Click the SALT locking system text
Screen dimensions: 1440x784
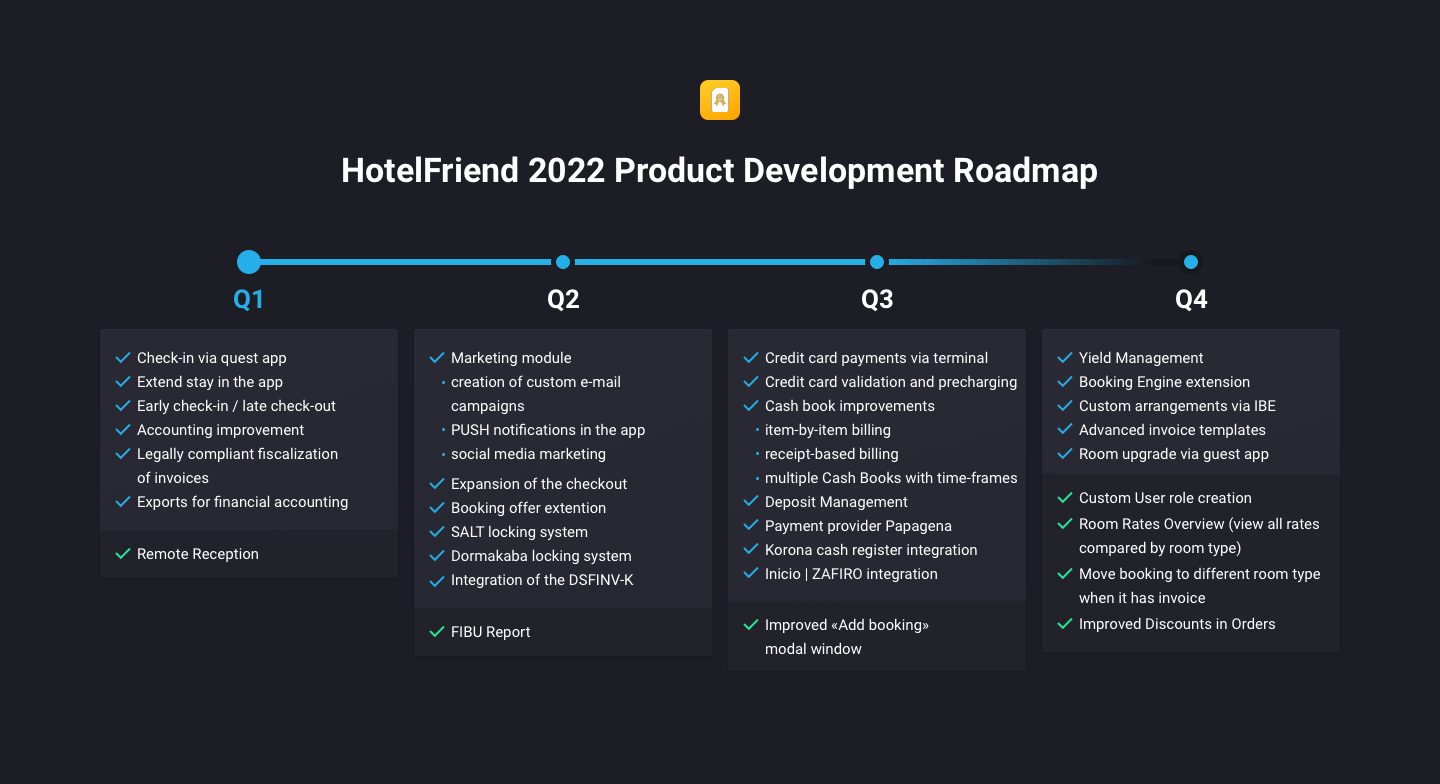coord(519,532)
